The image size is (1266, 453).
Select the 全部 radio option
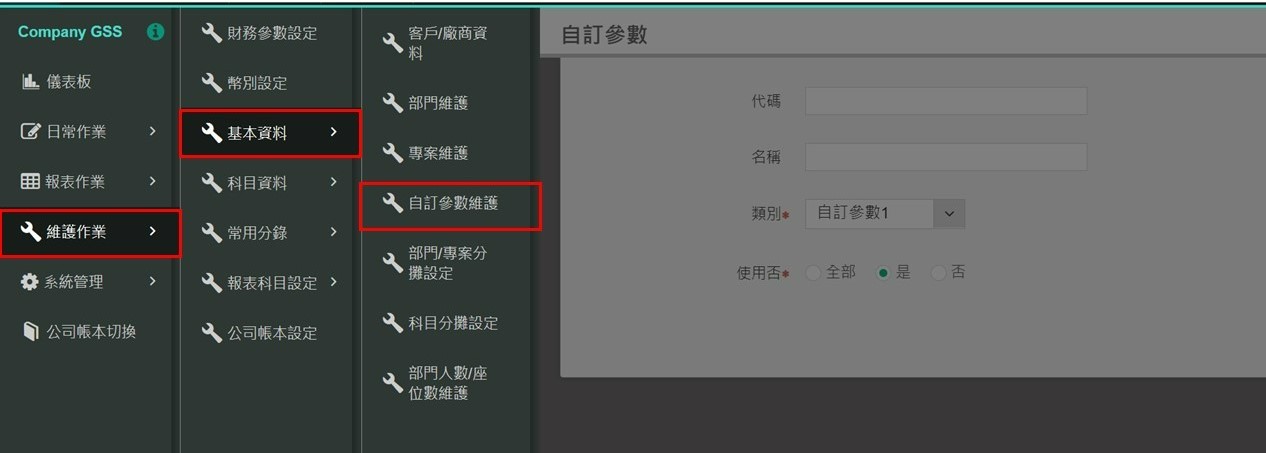[x=813, y=272]
